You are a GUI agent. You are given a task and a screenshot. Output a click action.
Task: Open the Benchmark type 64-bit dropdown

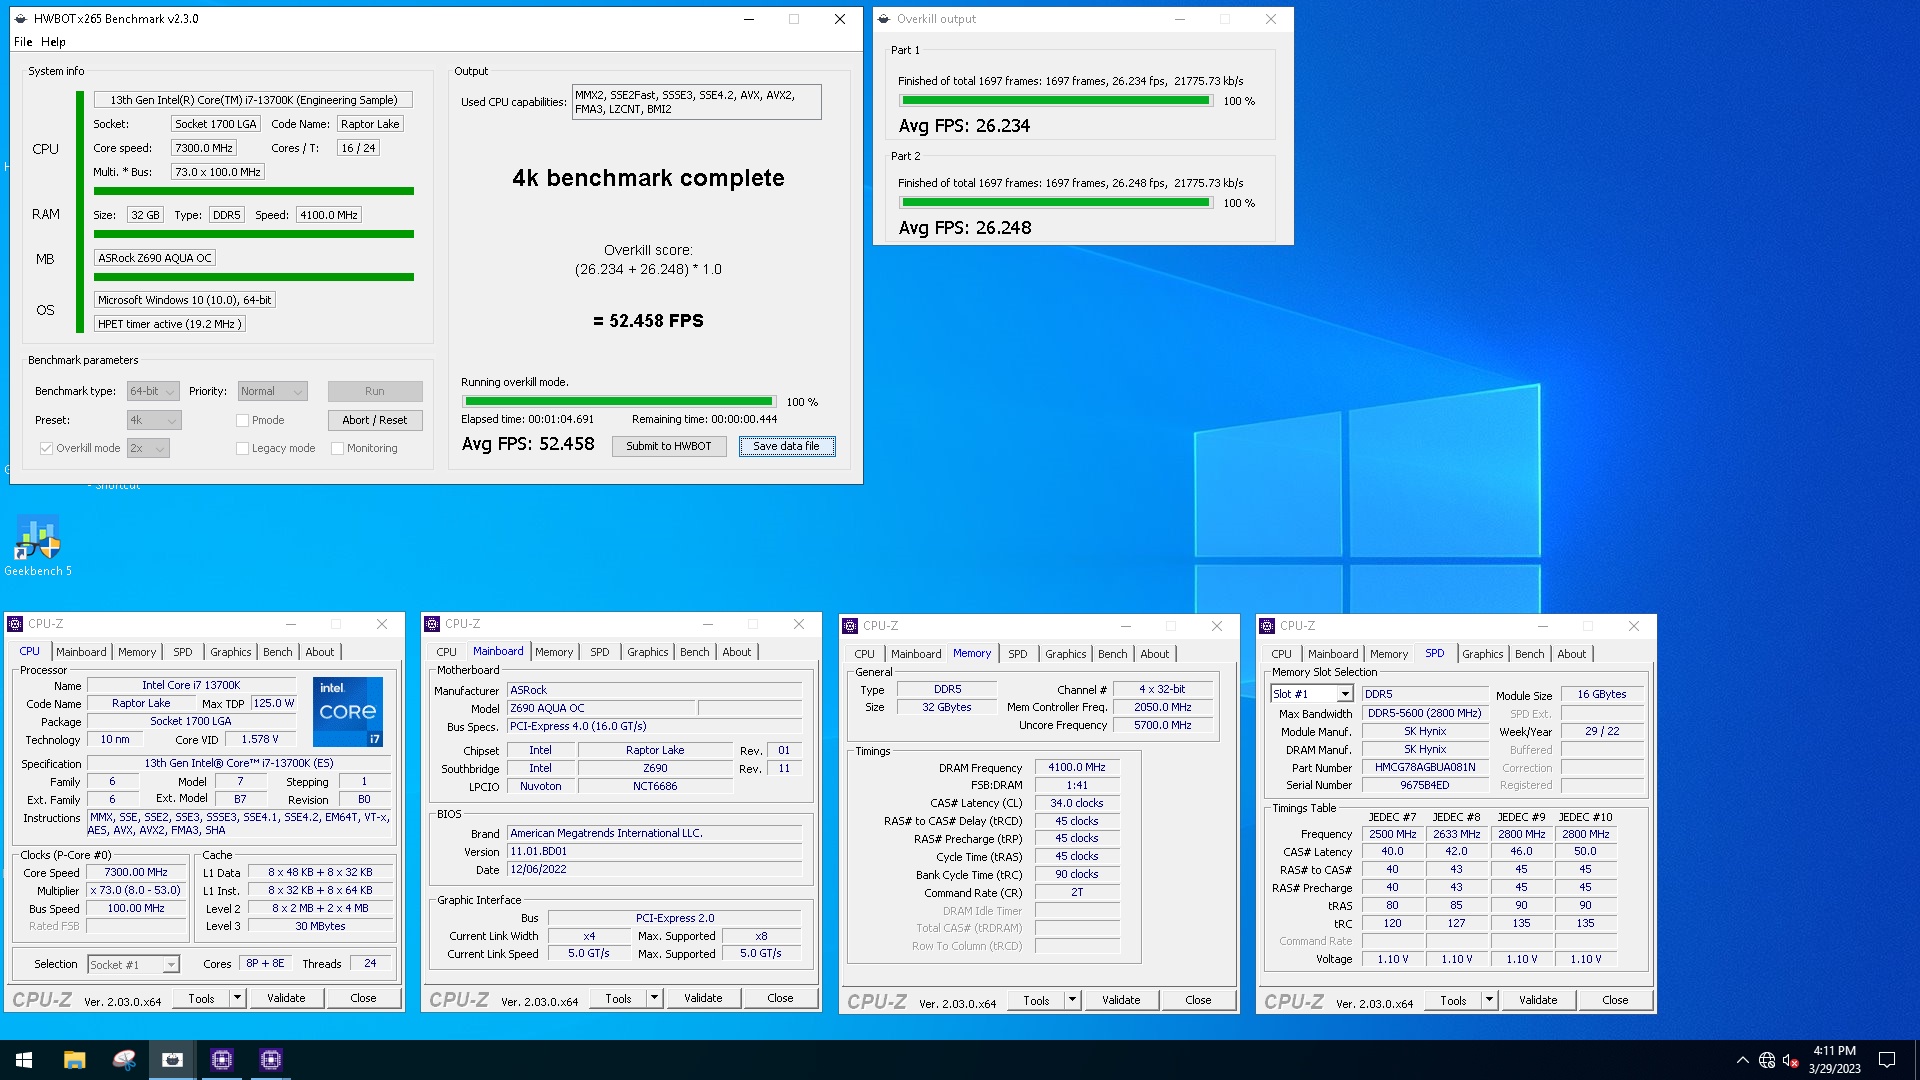[x=153, y=391]
